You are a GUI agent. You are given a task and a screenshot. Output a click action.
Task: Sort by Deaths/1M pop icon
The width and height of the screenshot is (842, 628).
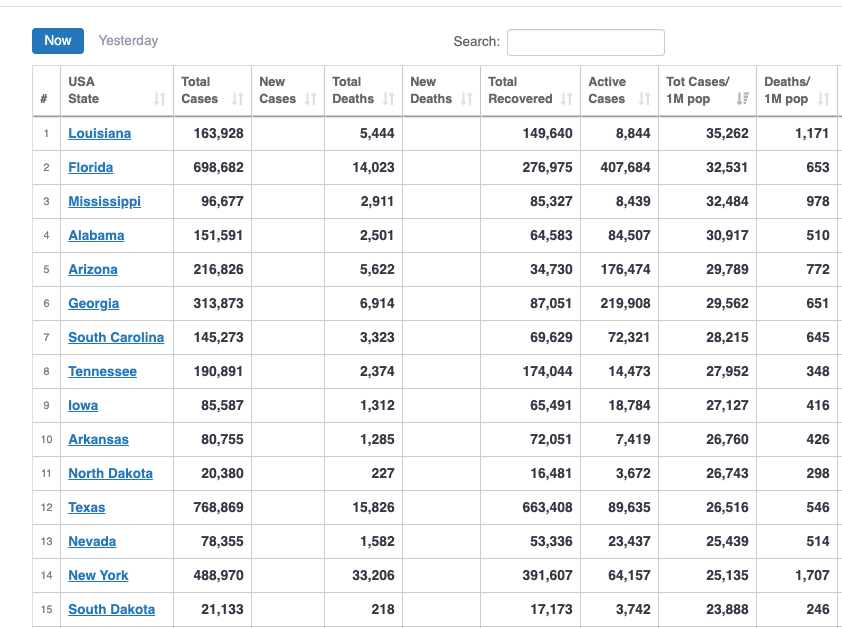824,99
